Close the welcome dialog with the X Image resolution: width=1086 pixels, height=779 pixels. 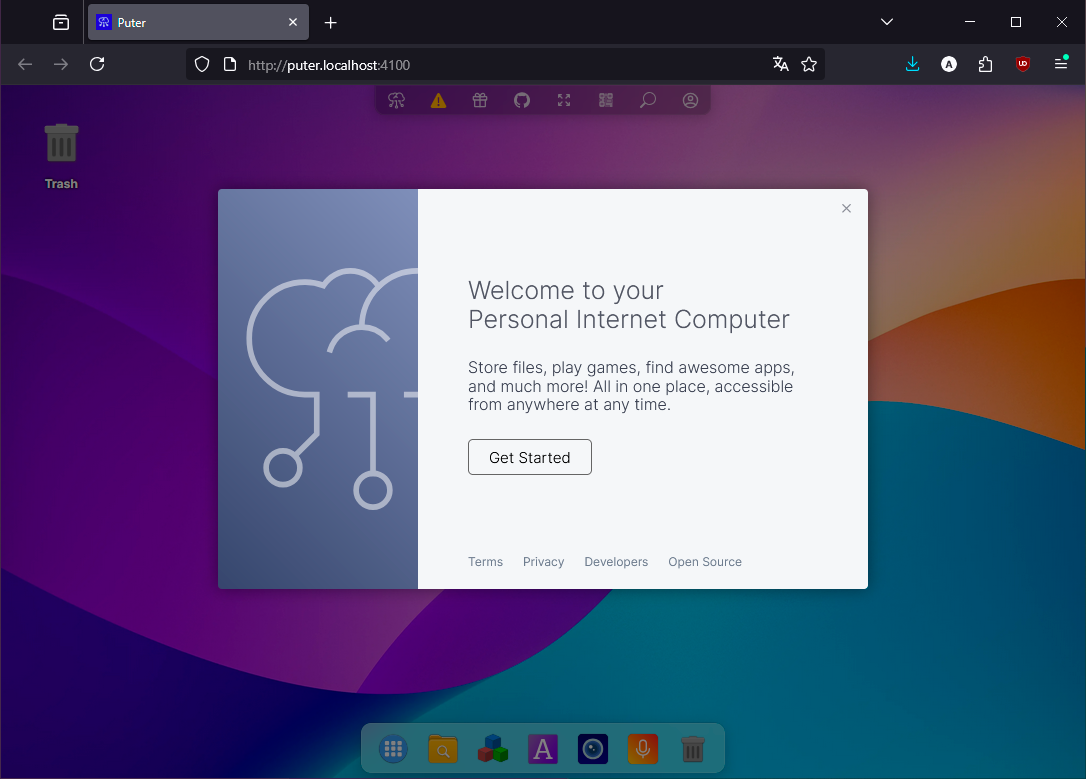[846, 208]
